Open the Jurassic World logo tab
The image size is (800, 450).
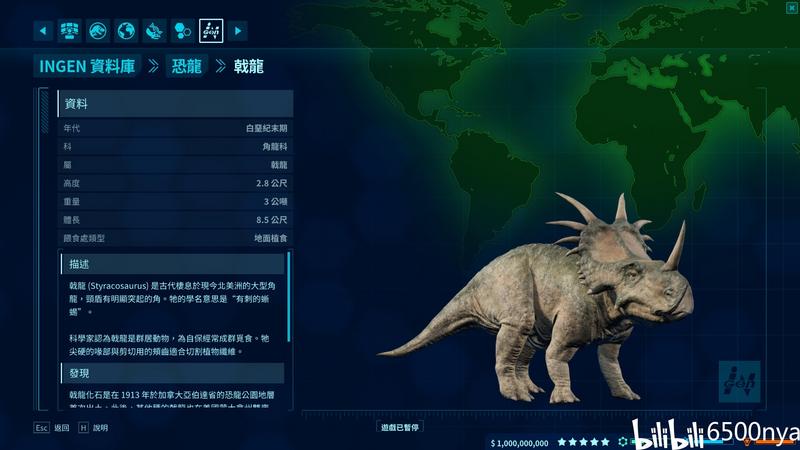click(x=97, y=31)
